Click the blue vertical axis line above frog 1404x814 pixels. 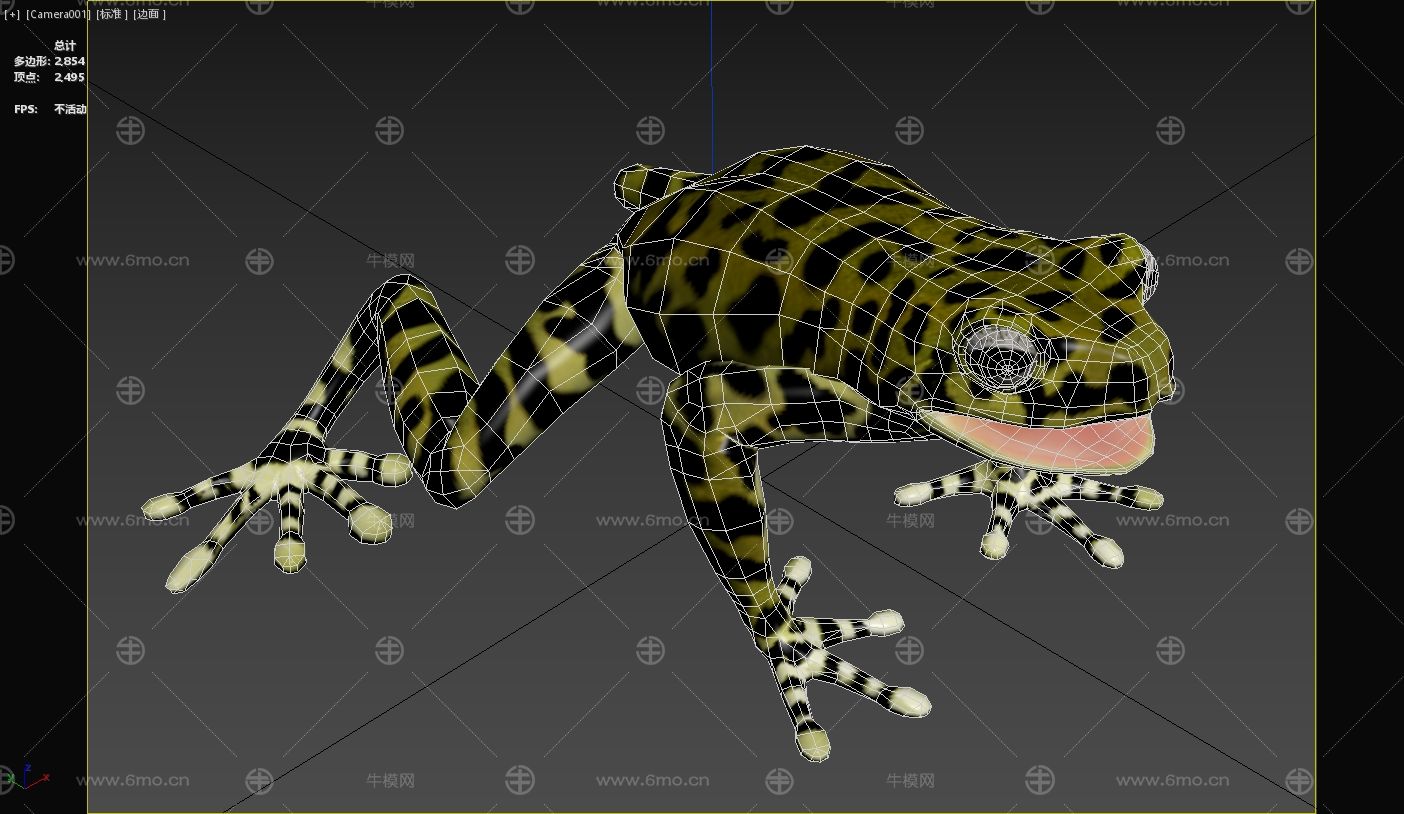[712, 80]
